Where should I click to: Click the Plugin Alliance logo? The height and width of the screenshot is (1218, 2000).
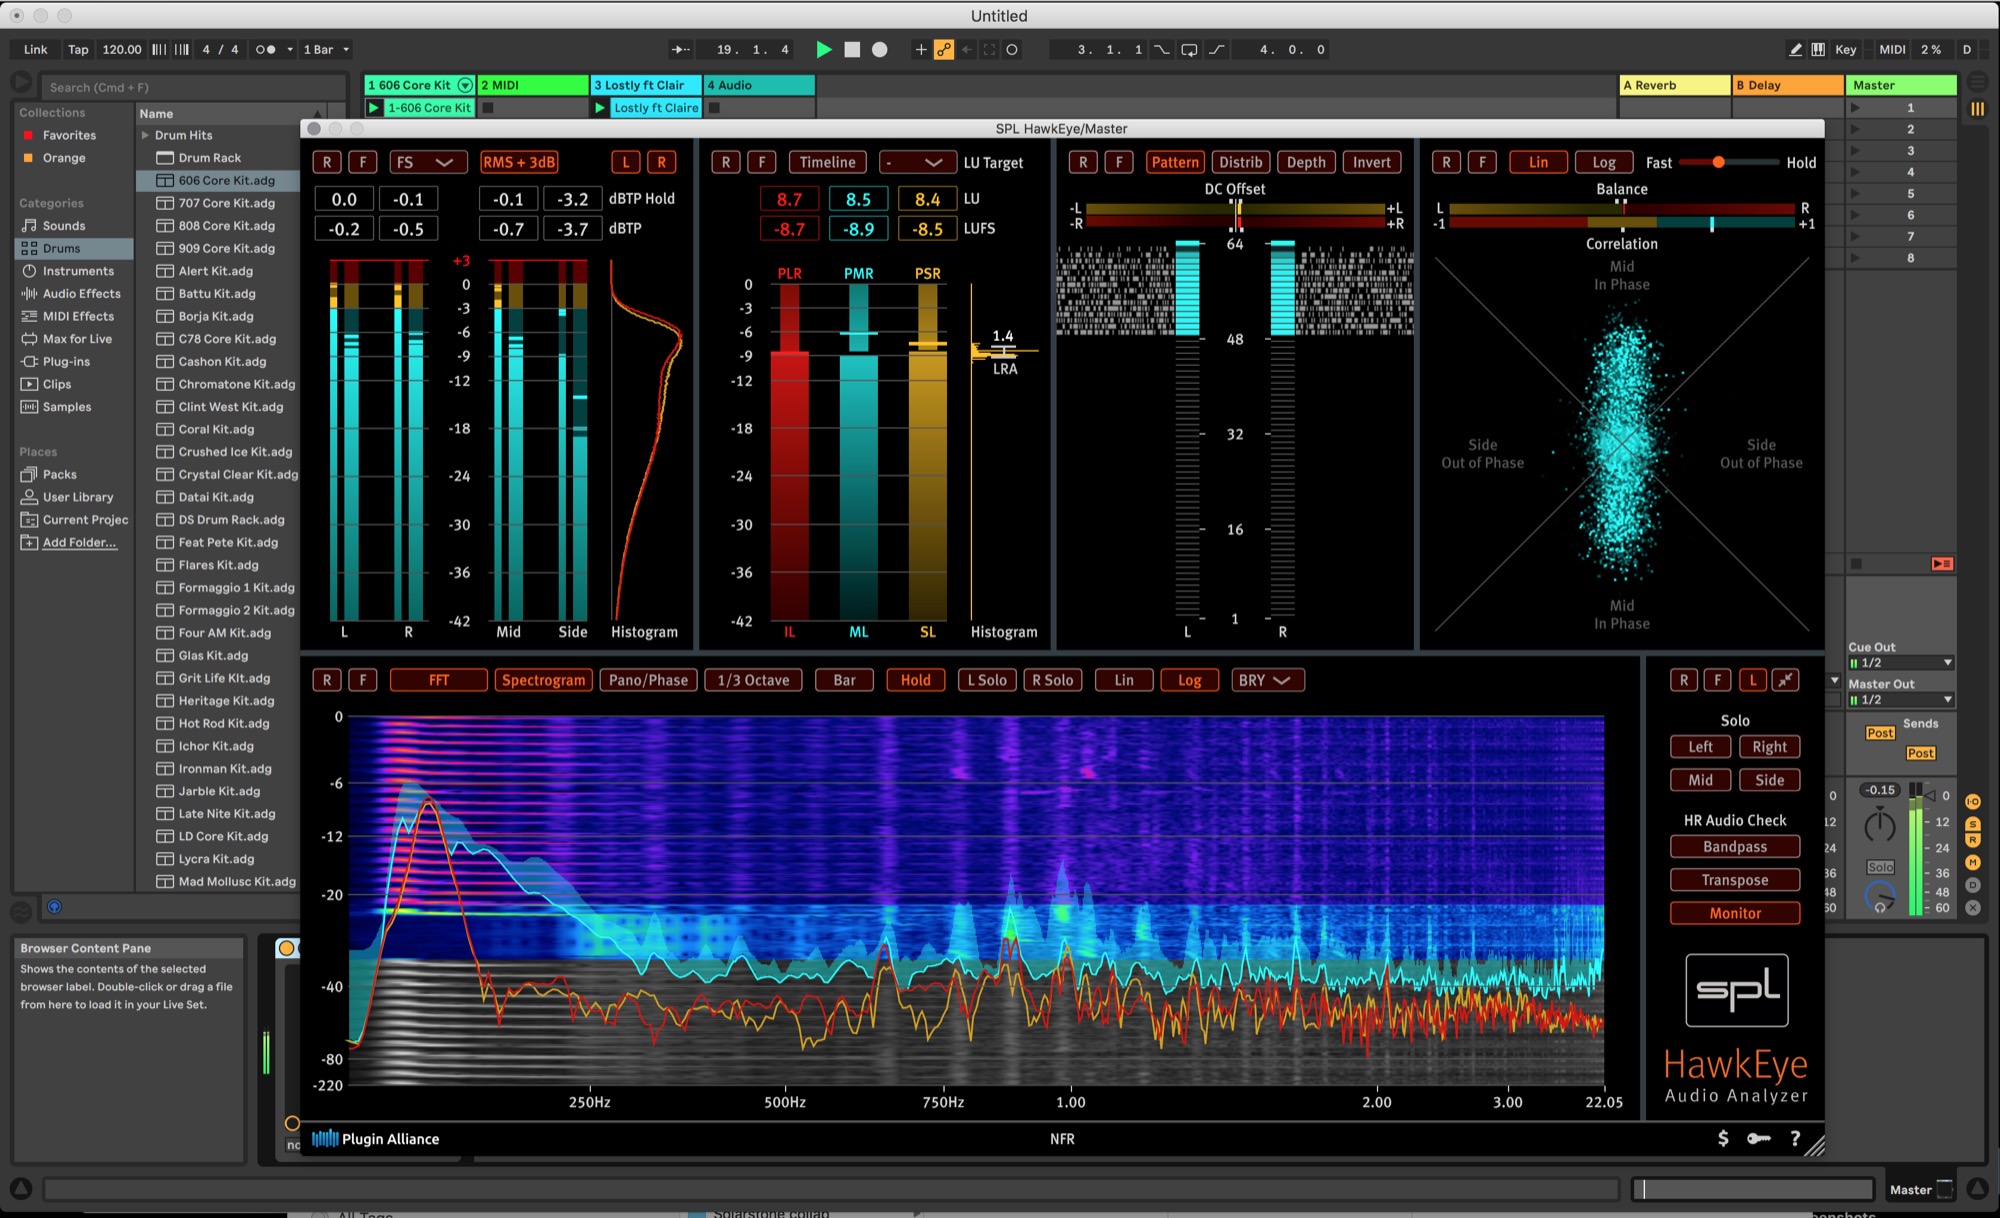(x=376, y=1138)
